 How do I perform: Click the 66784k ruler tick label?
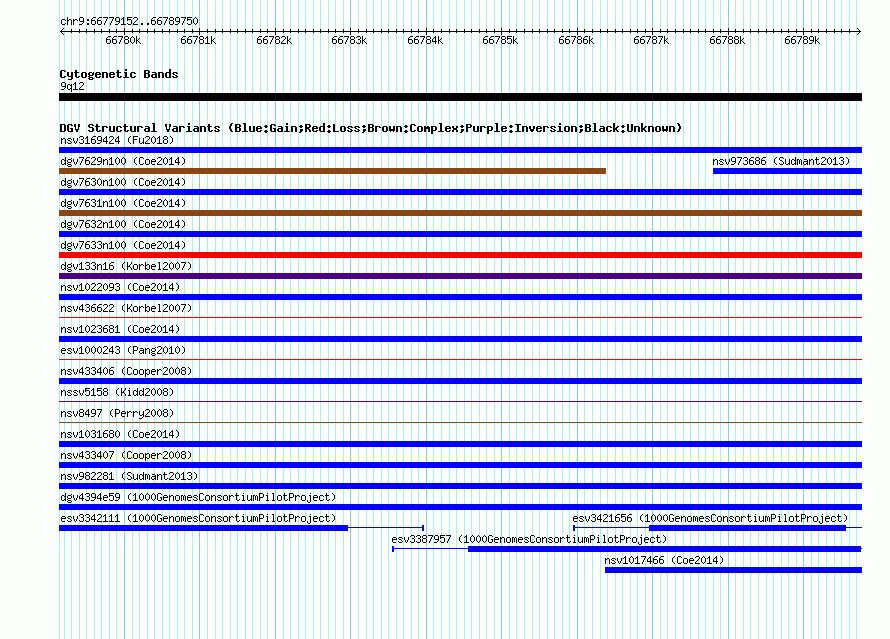425,40
